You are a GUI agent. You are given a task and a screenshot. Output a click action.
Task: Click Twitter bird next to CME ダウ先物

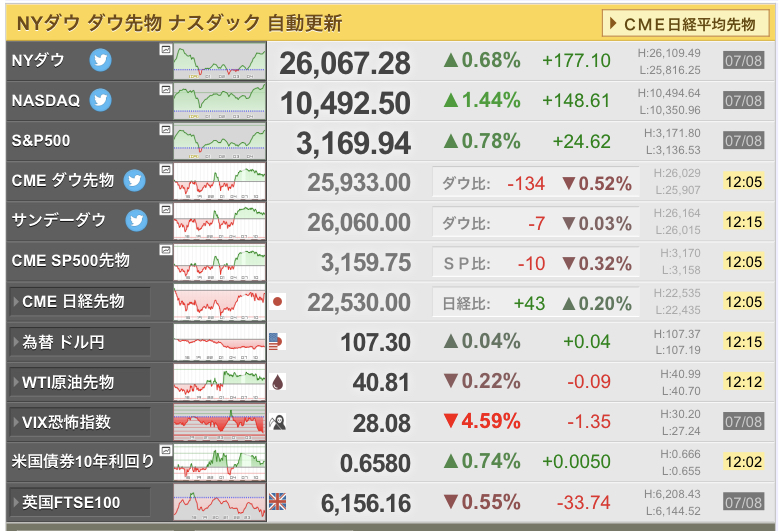click(x=135, y=181)
